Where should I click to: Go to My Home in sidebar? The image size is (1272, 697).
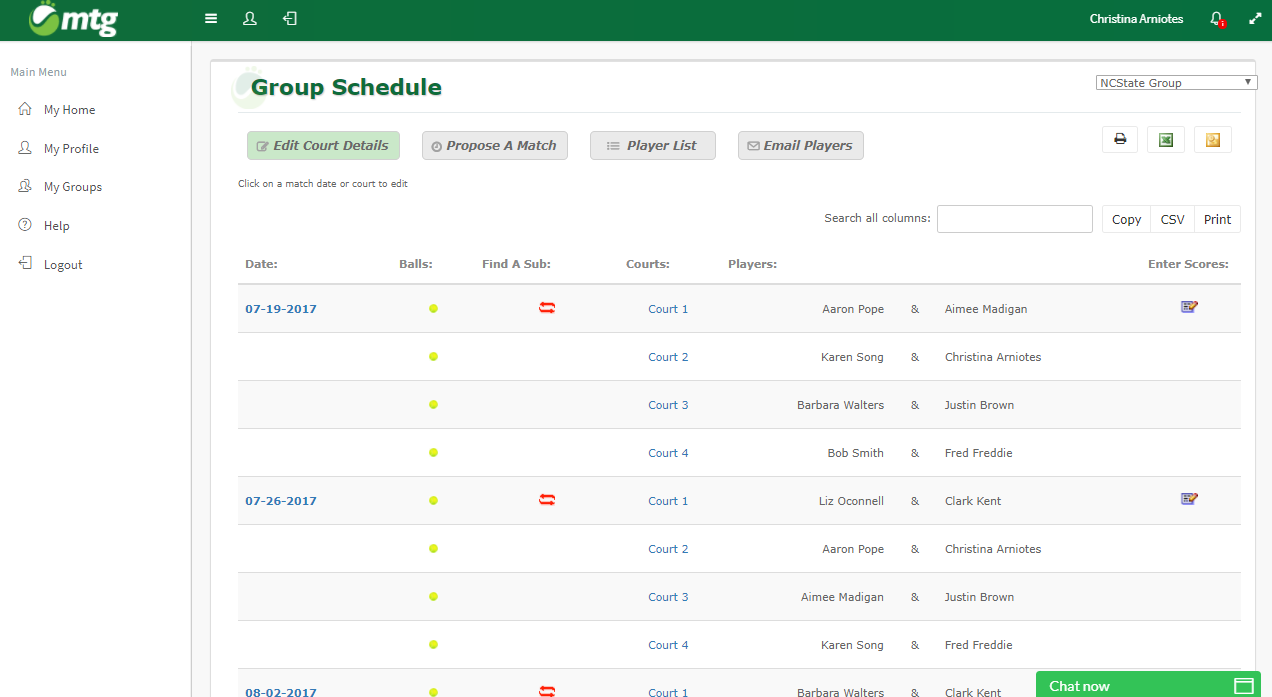[x=69, y=110]
